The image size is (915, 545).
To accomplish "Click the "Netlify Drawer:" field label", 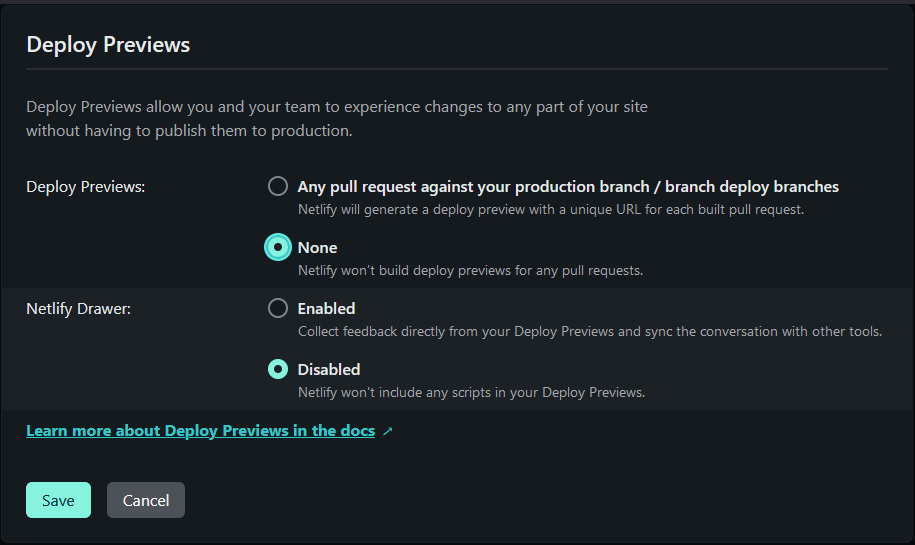I will tap(79, 309).
